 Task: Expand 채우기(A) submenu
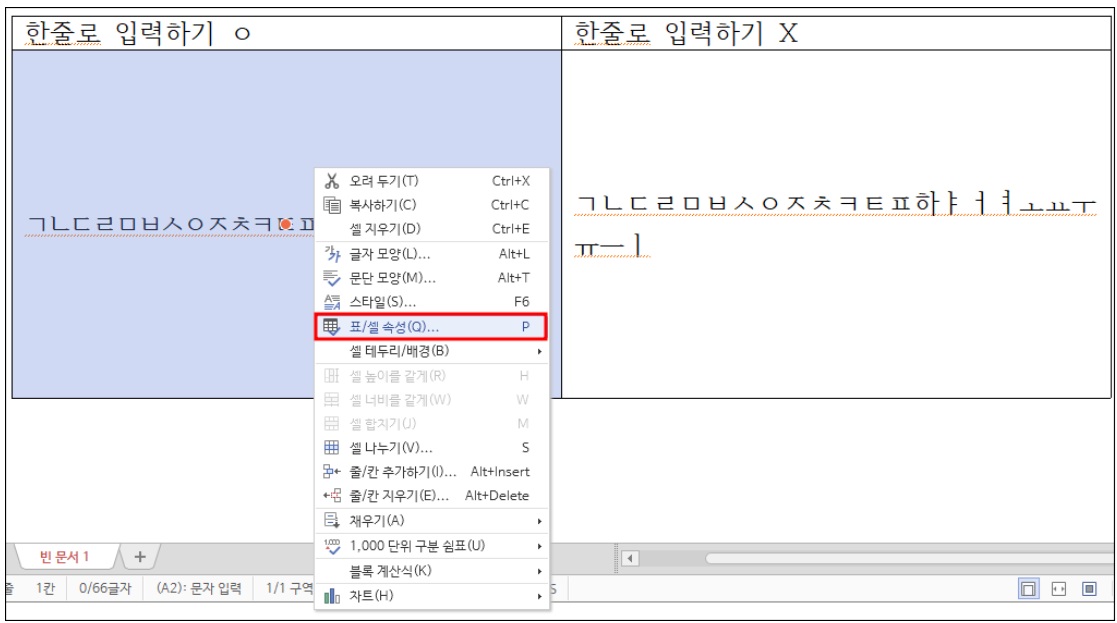click(432, 520)
